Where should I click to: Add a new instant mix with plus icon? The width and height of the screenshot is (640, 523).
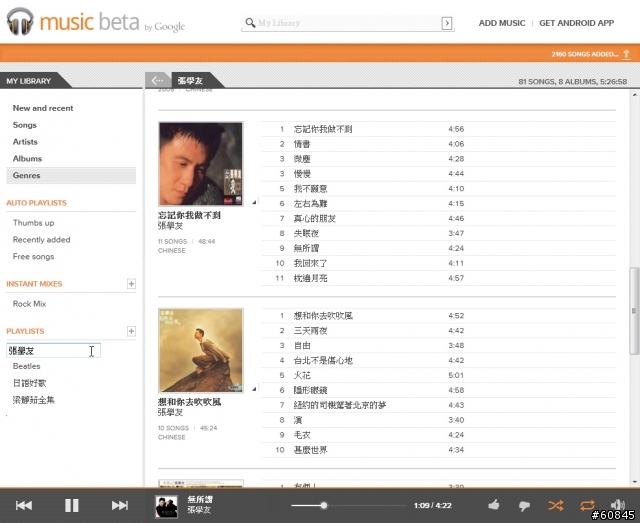point(131,284)
